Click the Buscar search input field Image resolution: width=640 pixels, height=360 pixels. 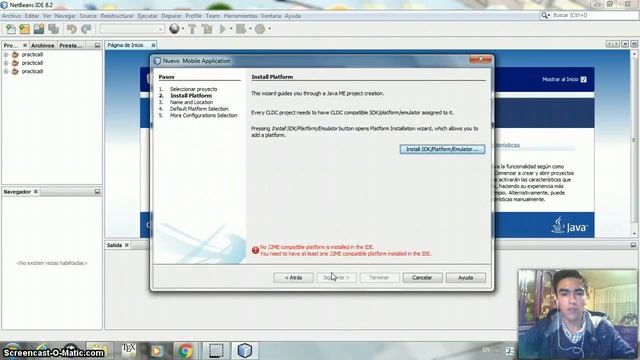pos(593,15)
